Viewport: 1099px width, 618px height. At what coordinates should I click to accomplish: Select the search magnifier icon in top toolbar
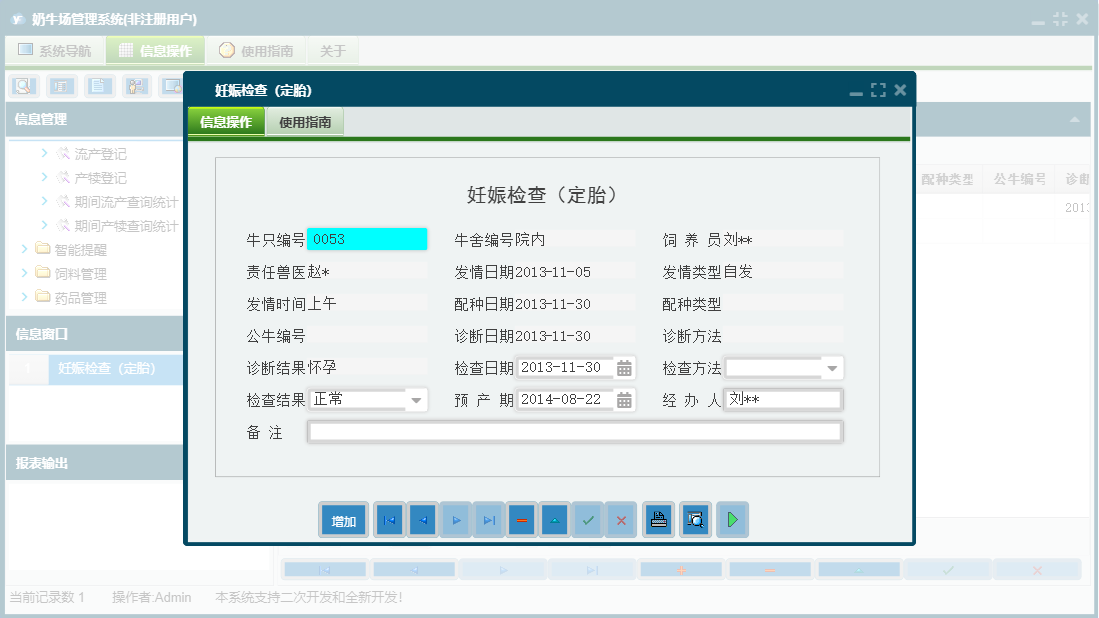click(22, 86)
